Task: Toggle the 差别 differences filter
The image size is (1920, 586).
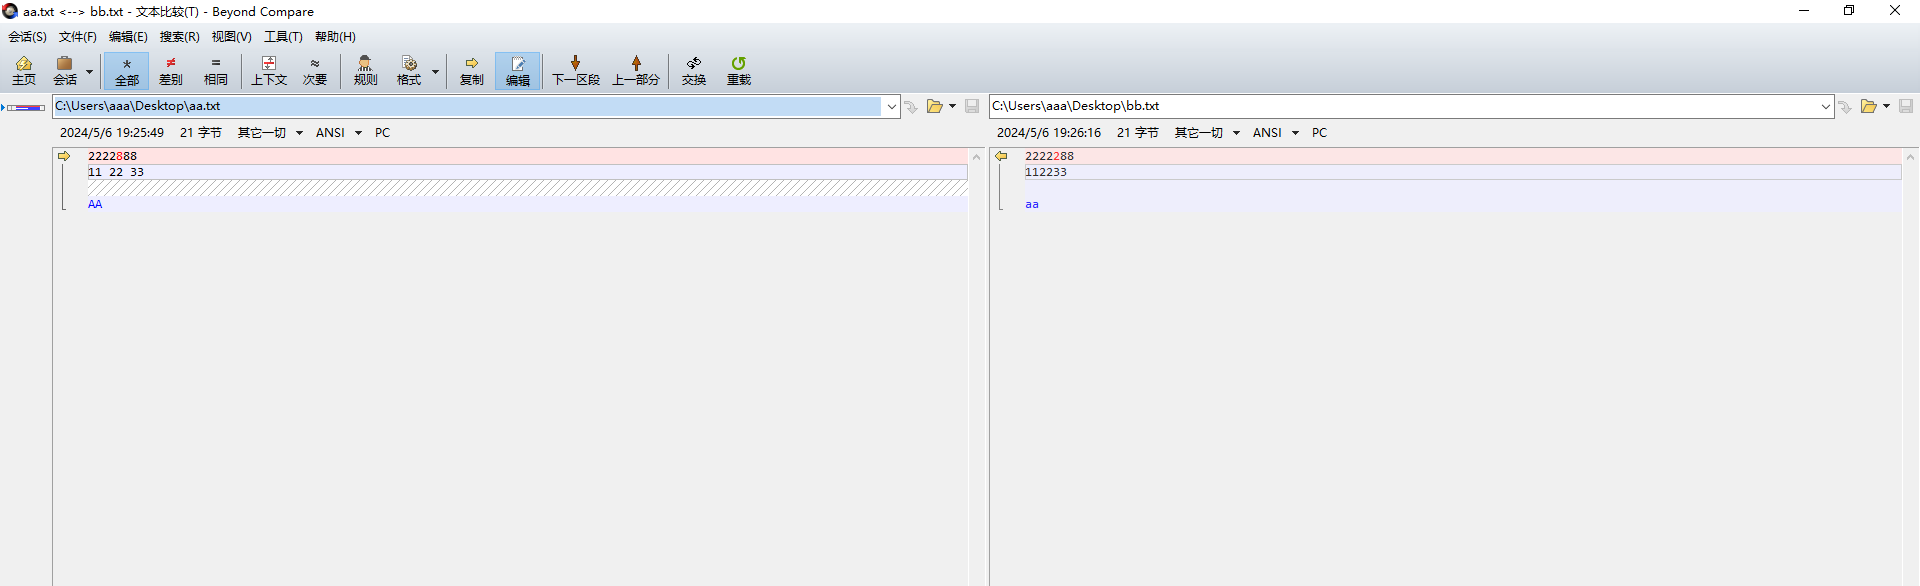Action: tap(171, 71)
